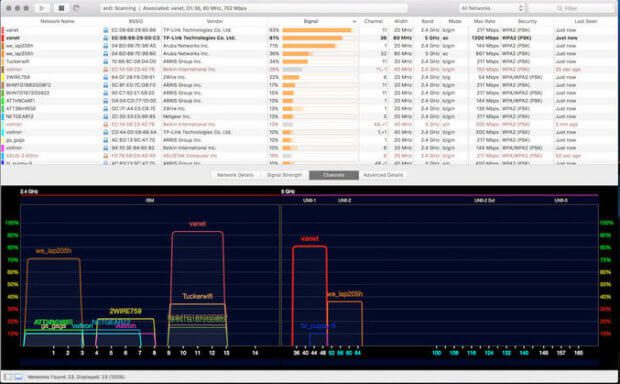
Task: Sort by the Last Seen column header
Action: [586, 21]
